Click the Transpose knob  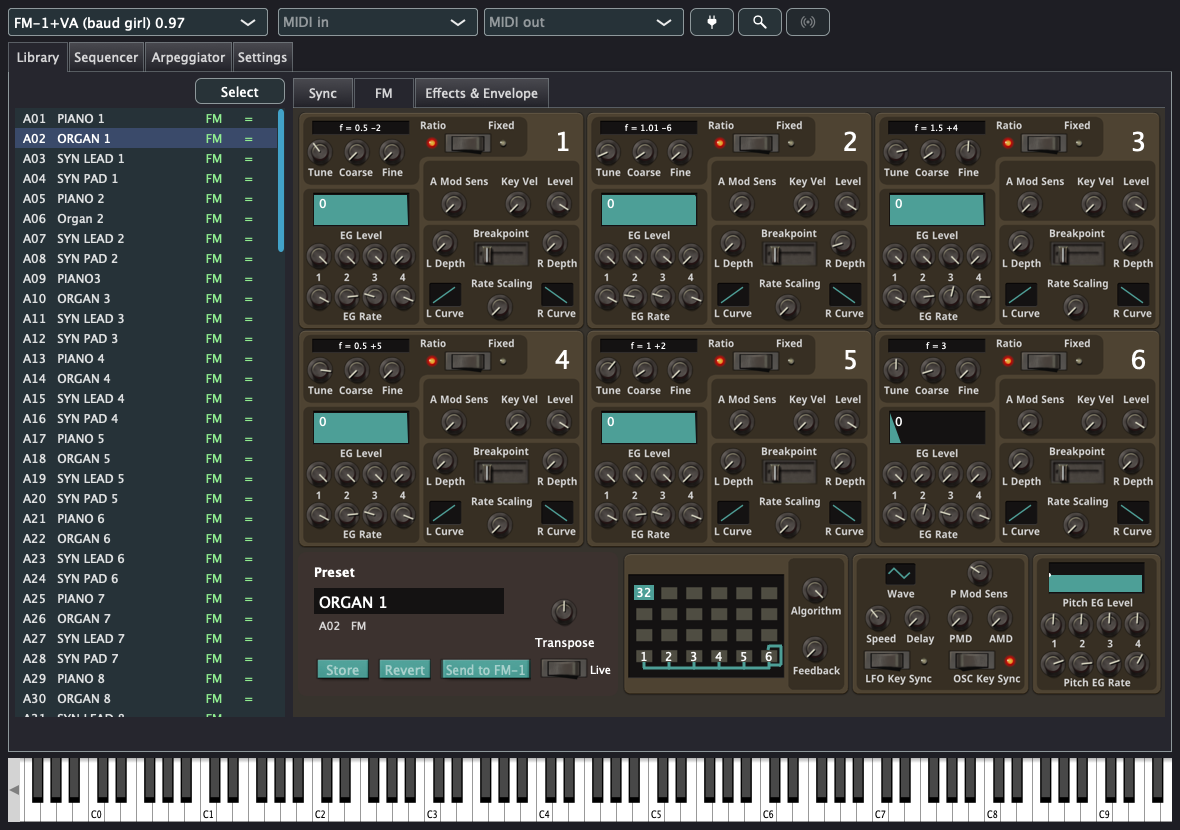pyautogui.click(x=564, y=612)
